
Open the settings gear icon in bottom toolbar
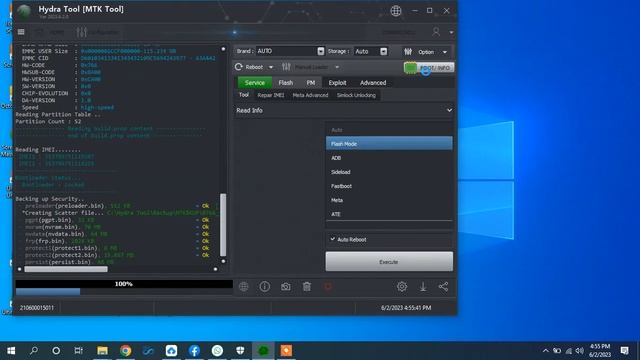click(x=402, y=287)
